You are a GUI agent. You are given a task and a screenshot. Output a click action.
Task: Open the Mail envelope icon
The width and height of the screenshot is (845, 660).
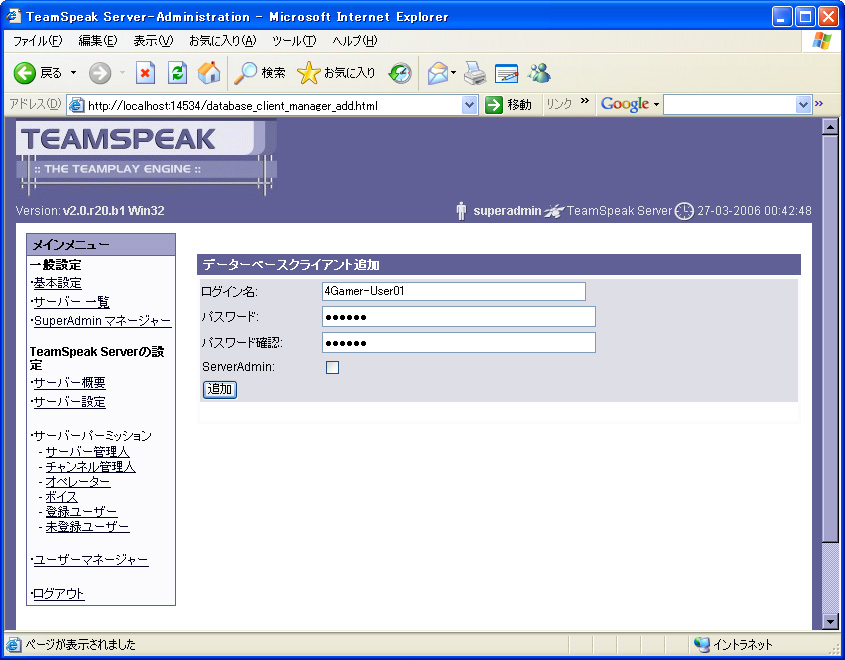pyautogui.click(x=438, y=73)
